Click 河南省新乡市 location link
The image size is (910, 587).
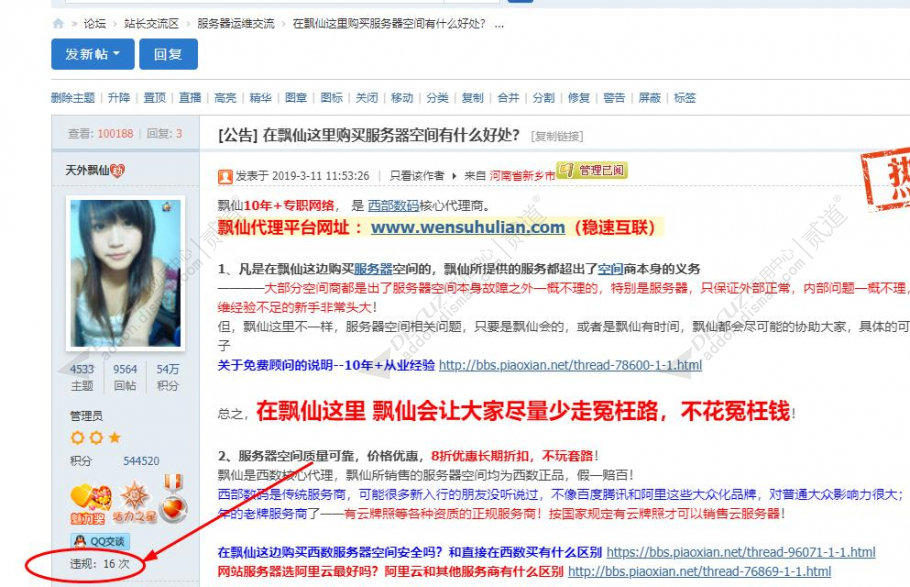[x=522, y=176]
